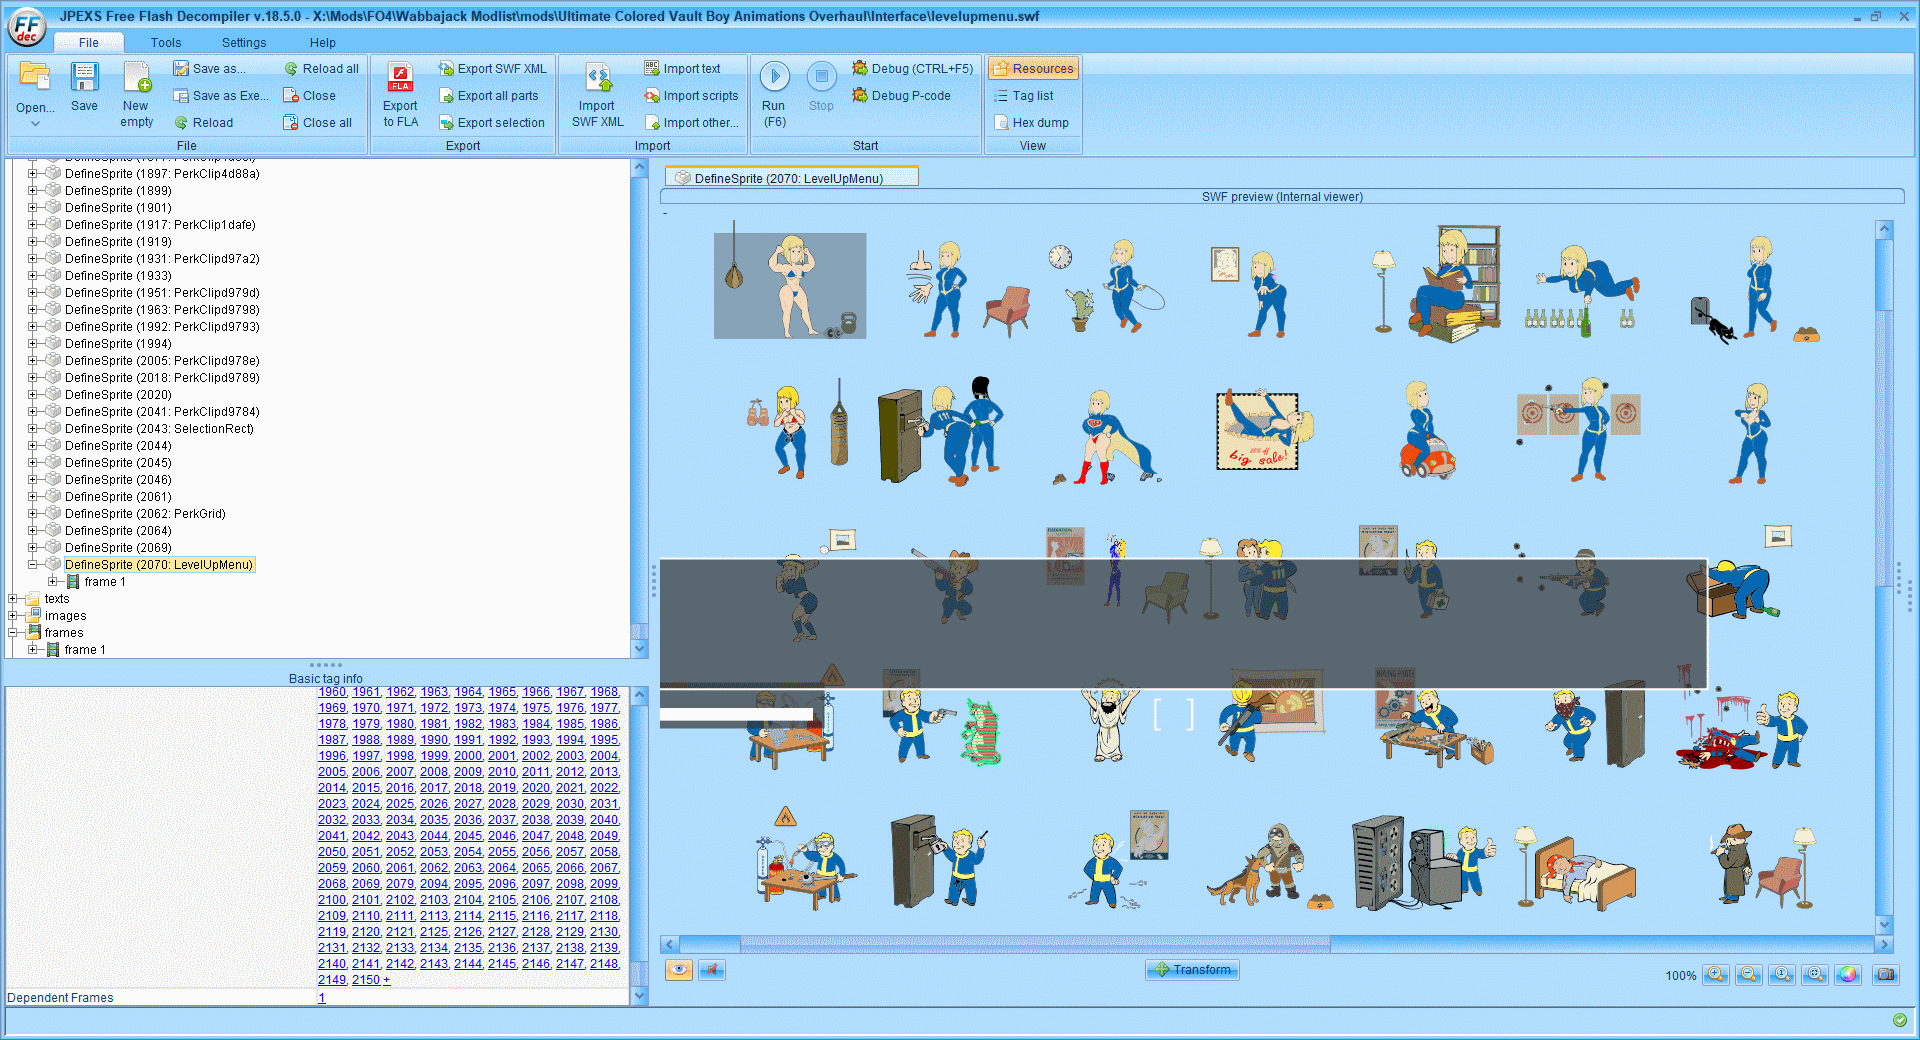Toggle the eye display preview button
This screenshot has height=1040, width=1920.
[x=679, y=970]
